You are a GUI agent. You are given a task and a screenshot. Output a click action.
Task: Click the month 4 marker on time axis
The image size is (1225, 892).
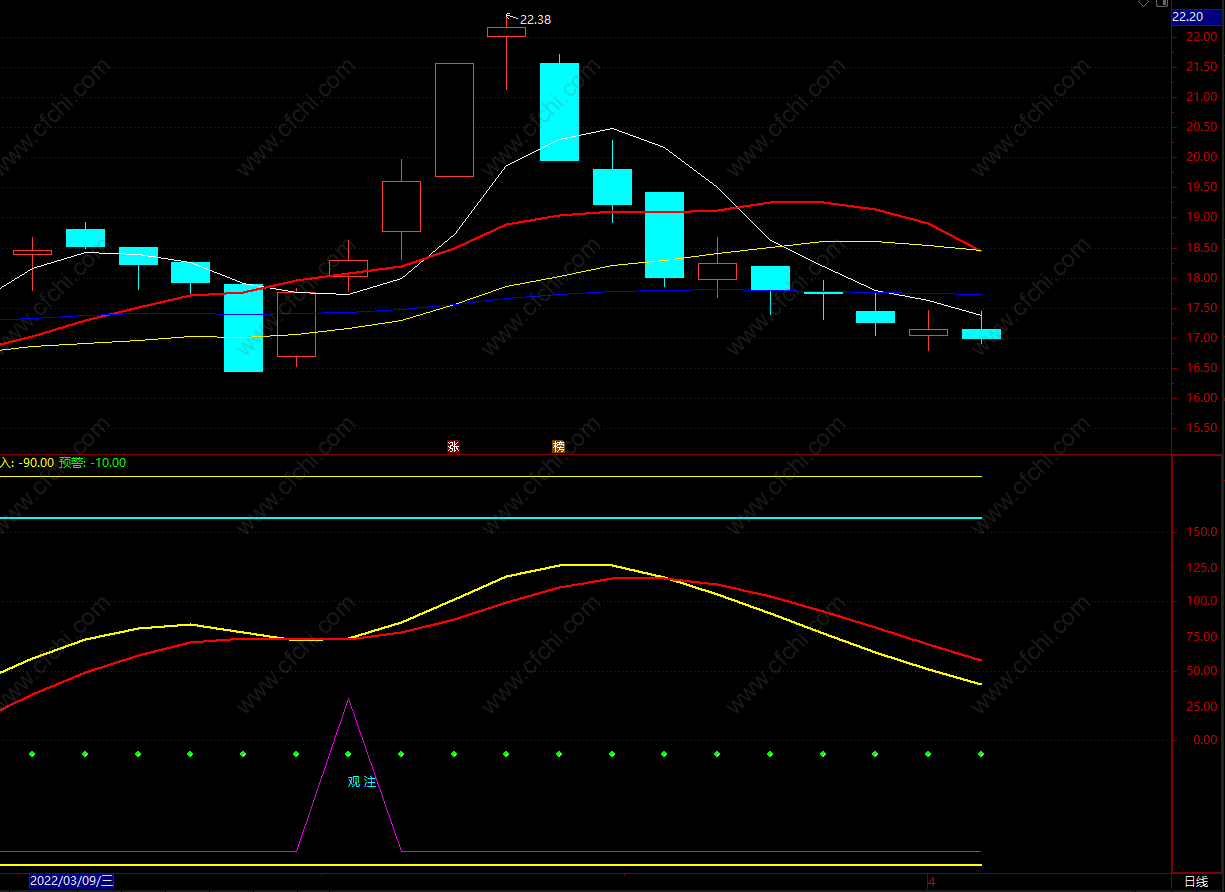pyautogui.click(x=931, y=881)
